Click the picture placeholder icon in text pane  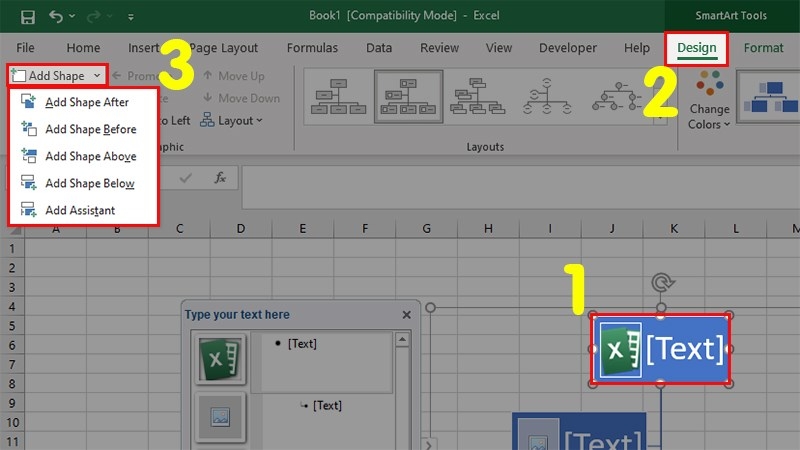(x=220, y=417)
